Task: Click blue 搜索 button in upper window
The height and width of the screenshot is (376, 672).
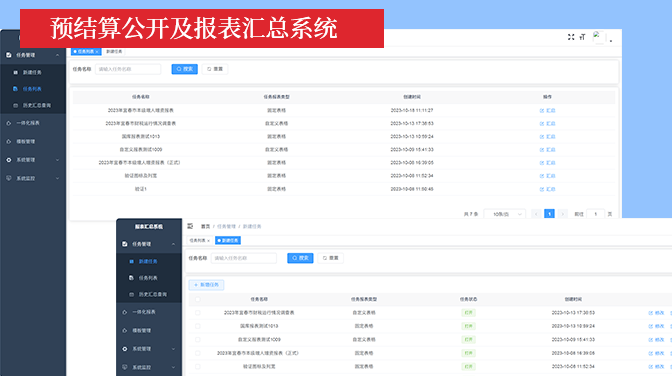Action: point(185,69)
